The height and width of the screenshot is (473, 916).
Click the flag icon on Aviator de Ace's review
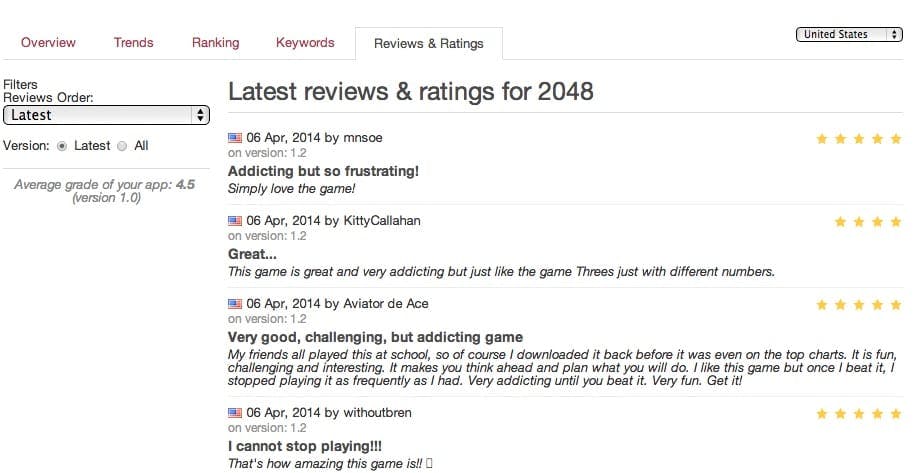coord(235,303)
